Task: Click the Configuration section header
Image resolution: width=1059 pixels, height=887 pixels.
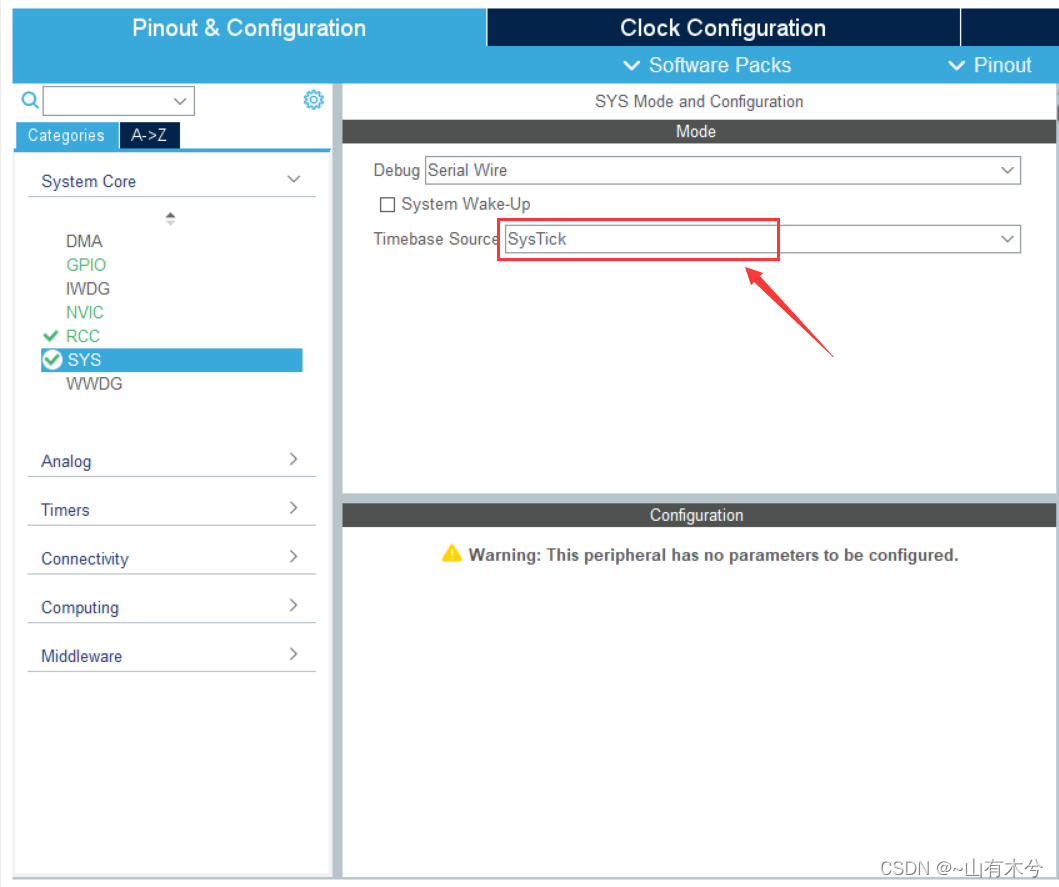Action: (x=698, y=515)
